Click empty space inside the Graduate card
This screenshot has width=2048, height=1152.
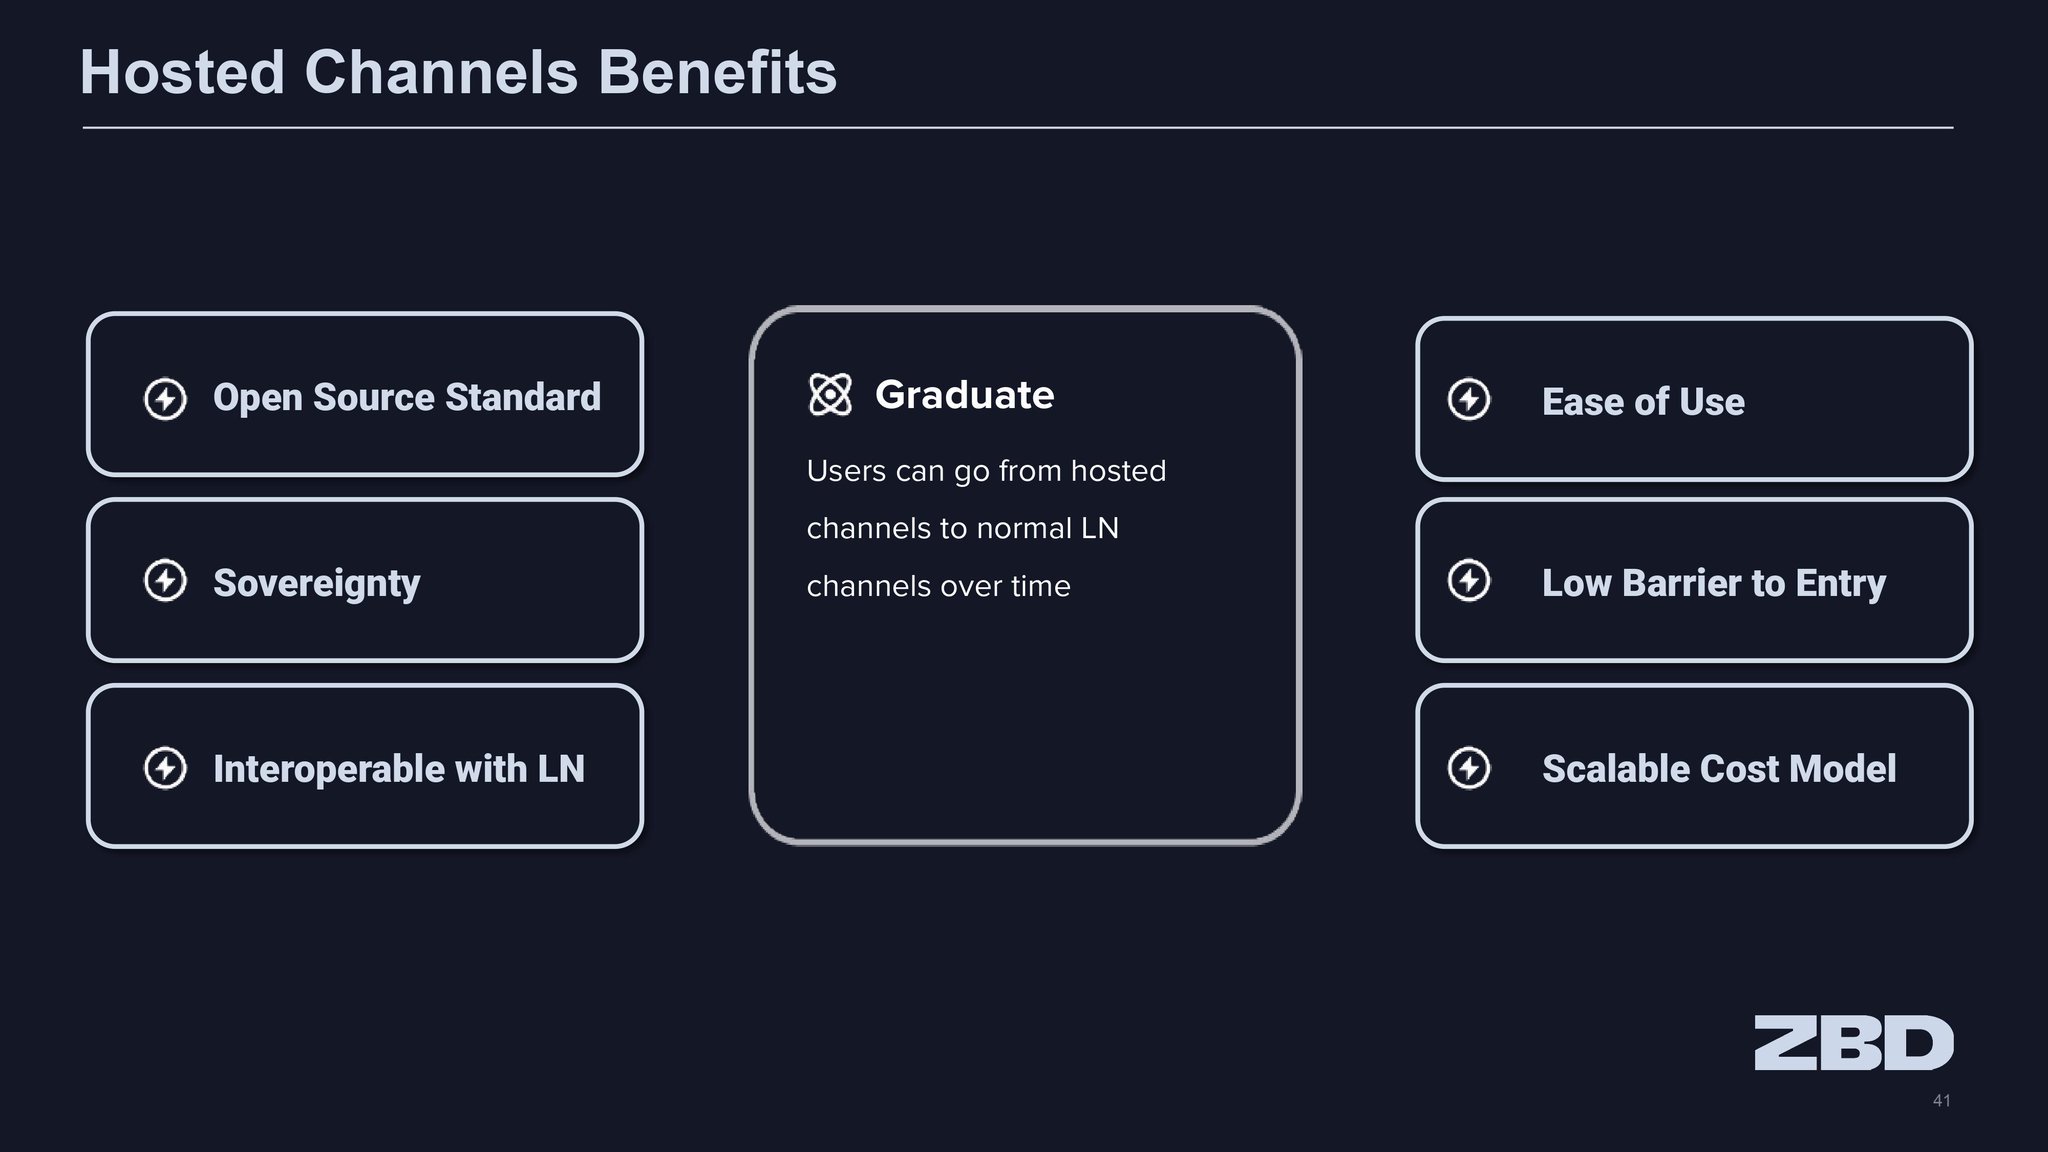click(1024, 730)
